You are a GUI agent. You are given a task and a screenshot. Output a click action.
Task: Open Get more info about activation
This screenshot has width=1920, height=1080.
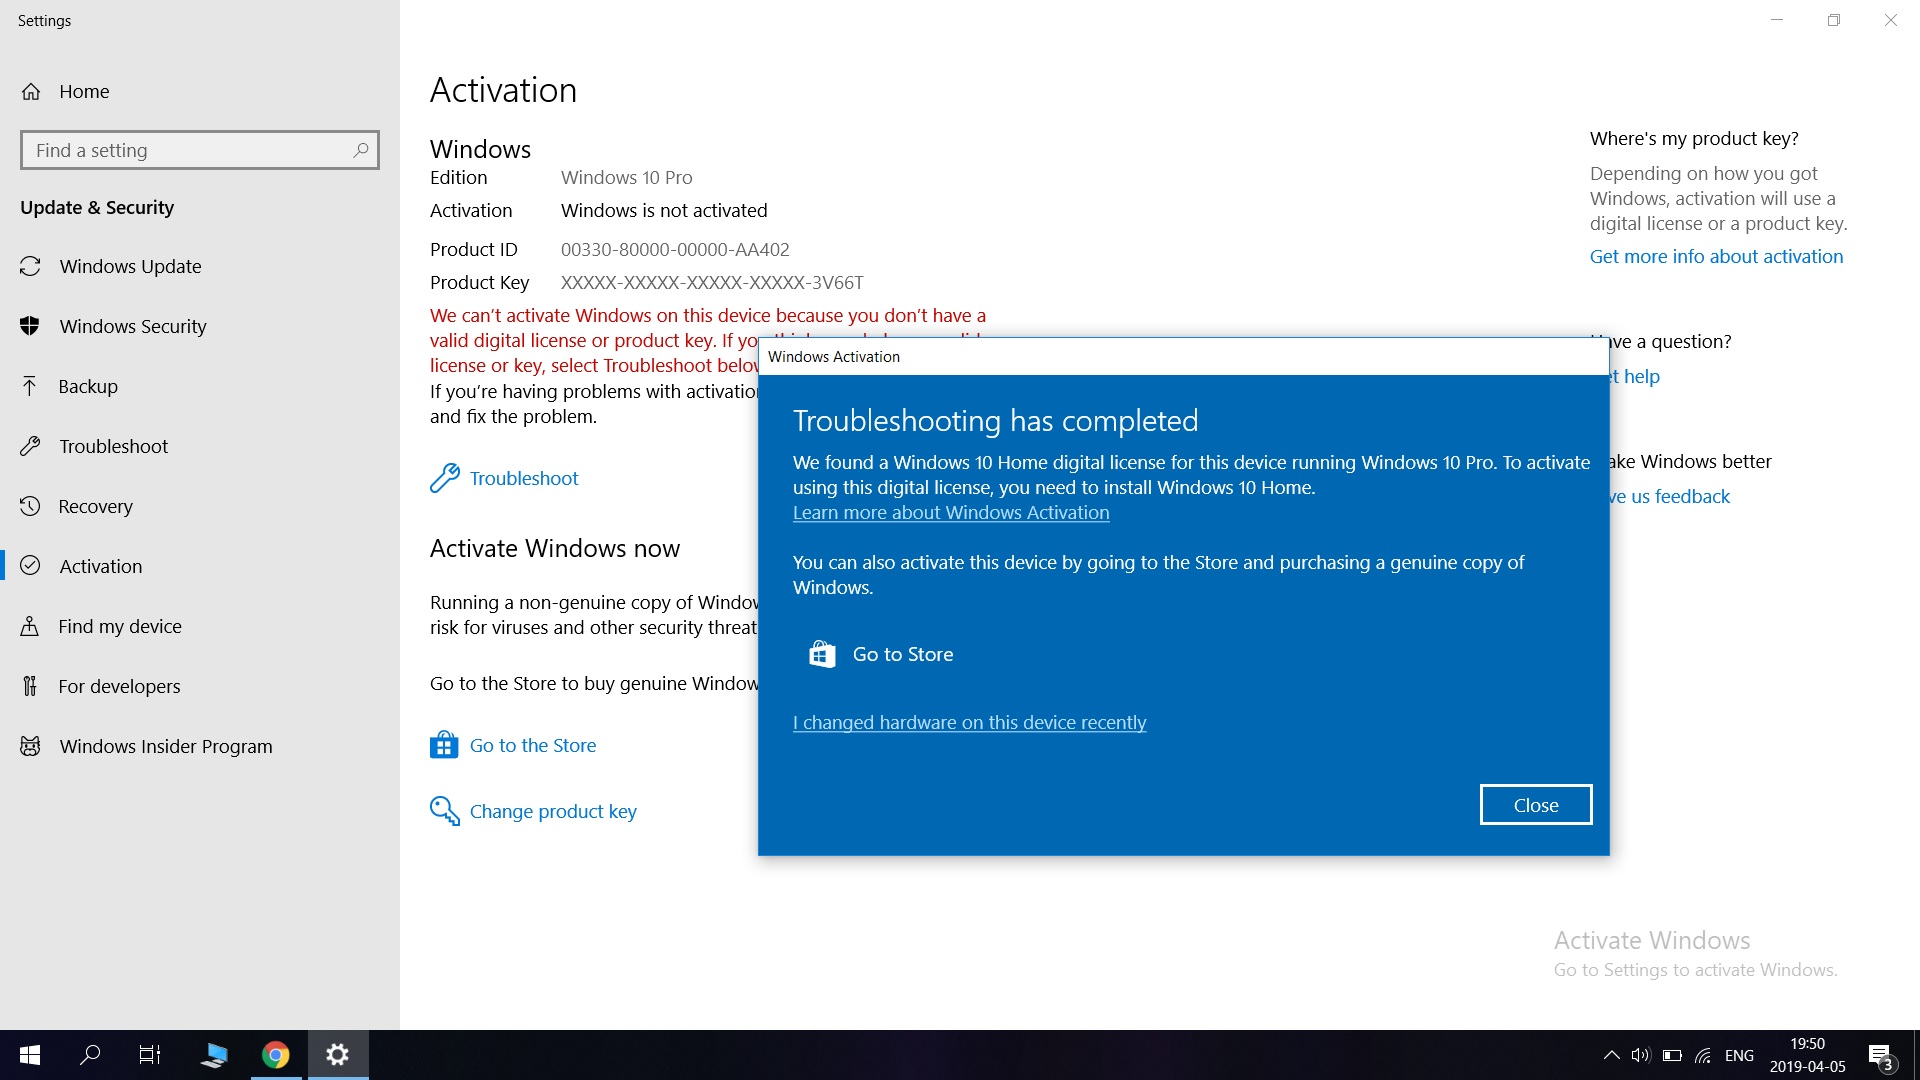click(x=1716, y=256)
